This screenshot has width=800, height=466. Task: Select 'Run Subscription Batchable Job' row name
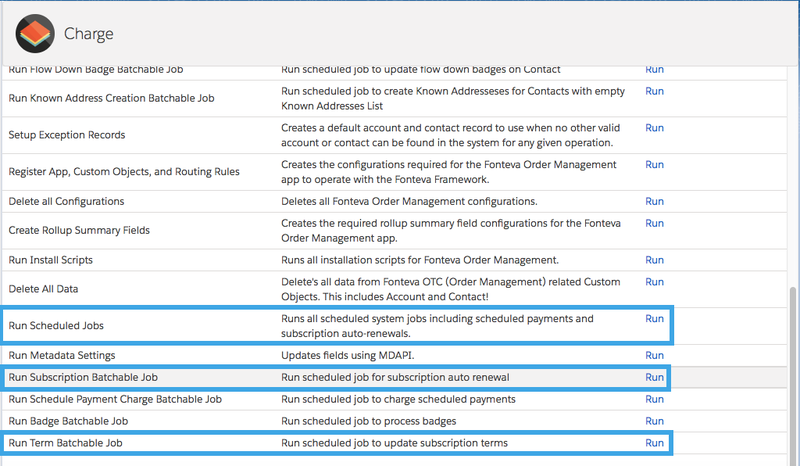[83, 377]
